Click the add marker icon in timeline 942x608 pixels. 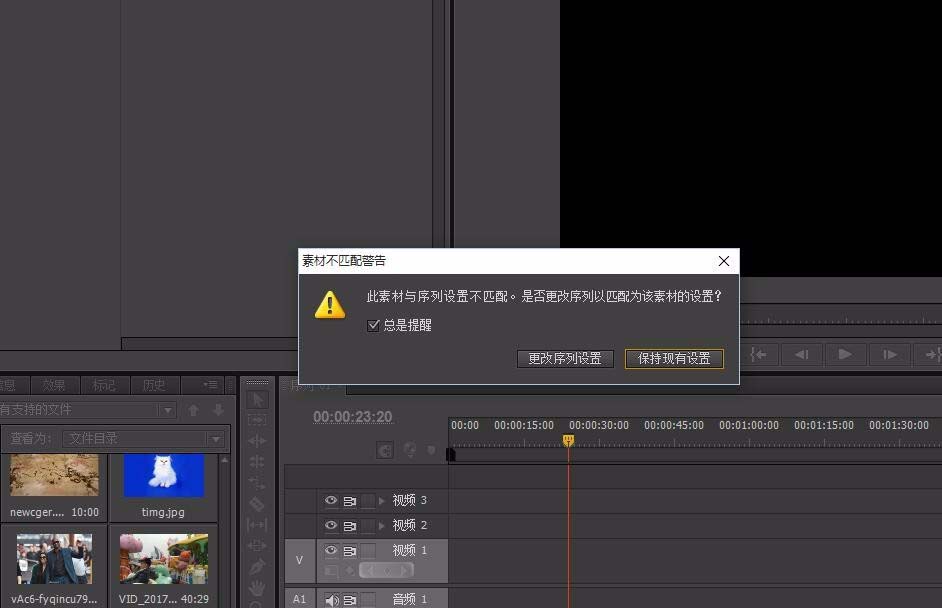(x=431, y=449)
